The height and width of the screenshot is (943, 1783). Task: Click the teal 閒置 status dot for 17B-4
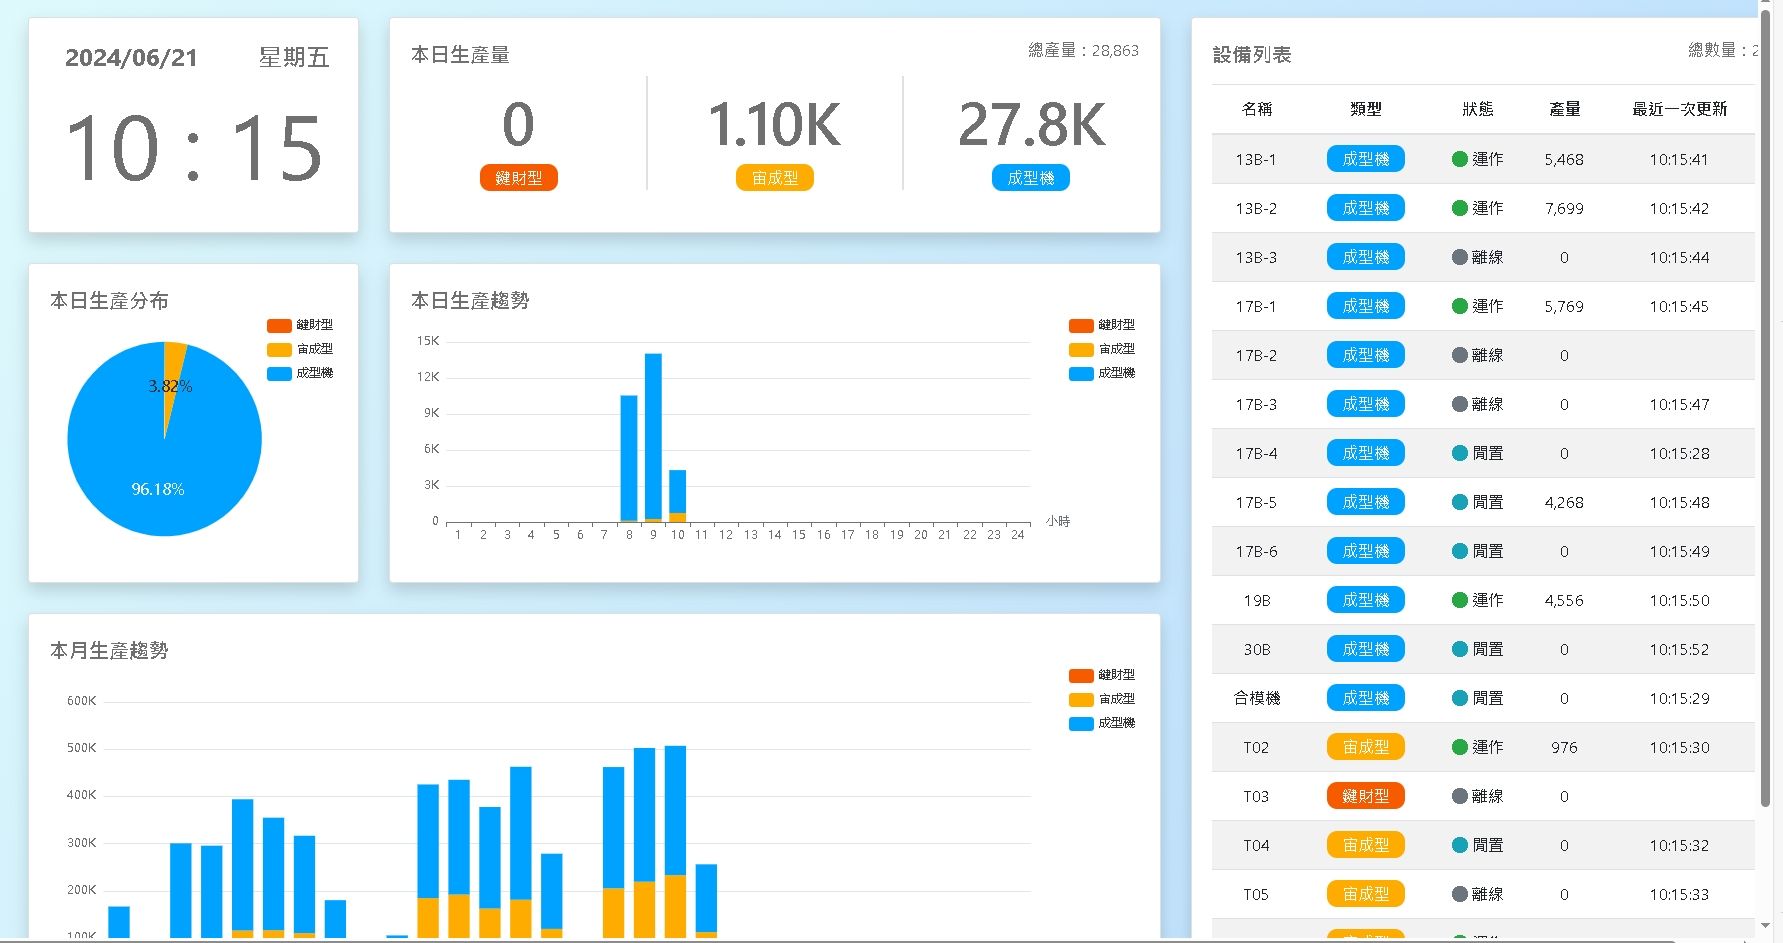click(x=1460, y=453)
